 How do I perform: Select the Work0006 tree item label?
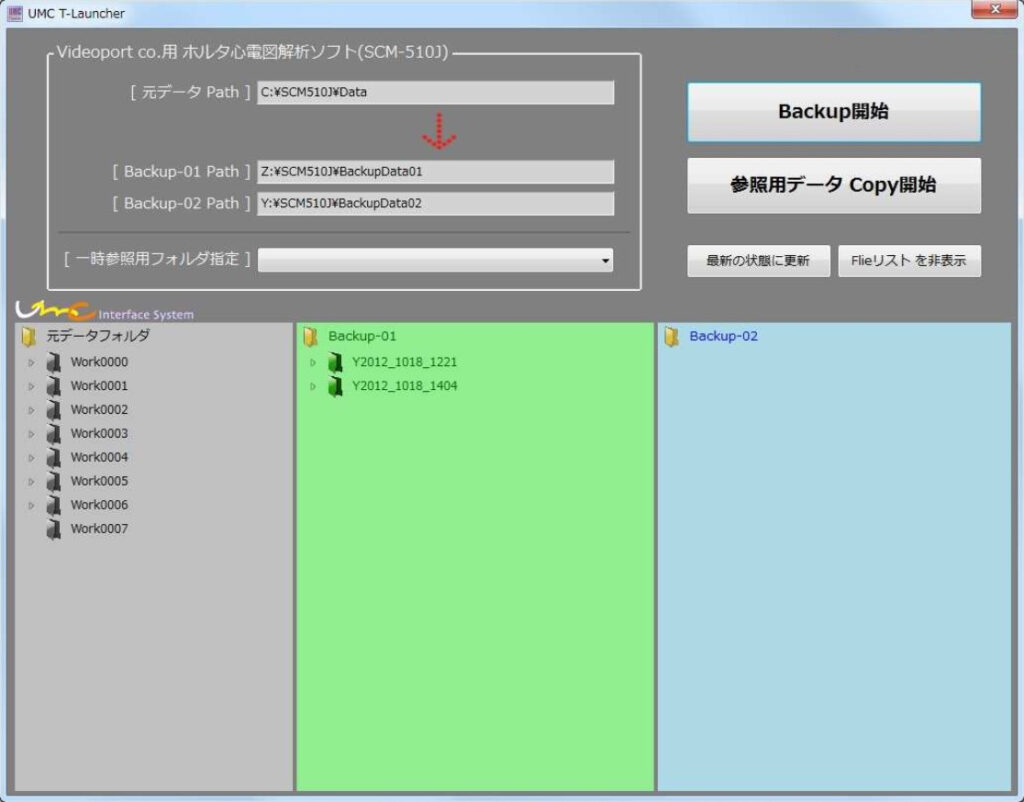pyautogui.click(x=99, y=505)
